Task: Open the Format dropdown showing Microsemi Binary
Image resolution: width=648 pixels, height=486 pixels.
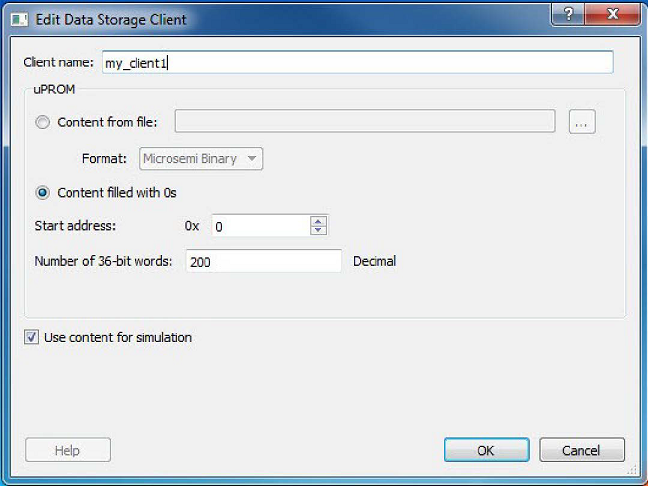Action: coord(201,158)
